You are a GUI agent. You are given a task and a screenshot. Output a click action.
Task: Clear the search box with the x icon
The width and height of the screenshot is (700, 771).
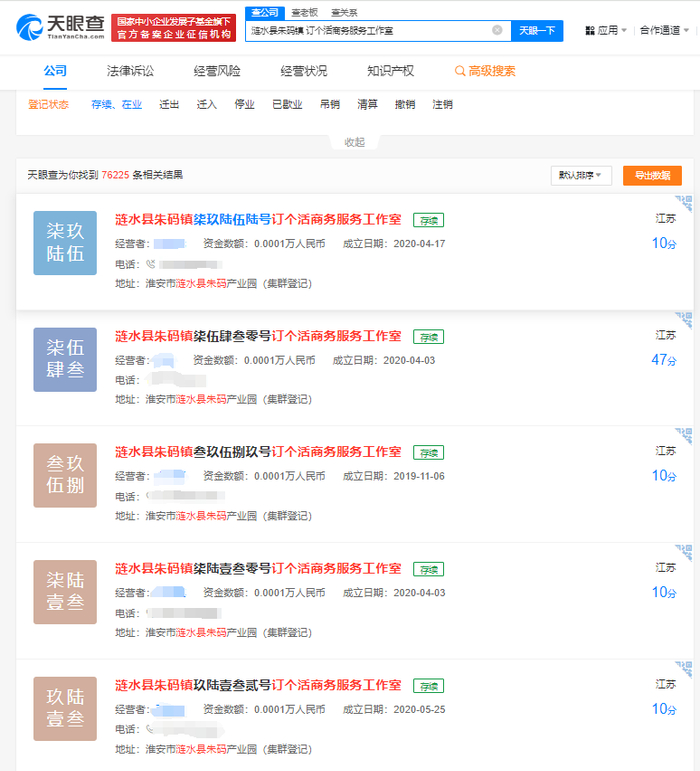pyautogui.click(x=497, y=30)
